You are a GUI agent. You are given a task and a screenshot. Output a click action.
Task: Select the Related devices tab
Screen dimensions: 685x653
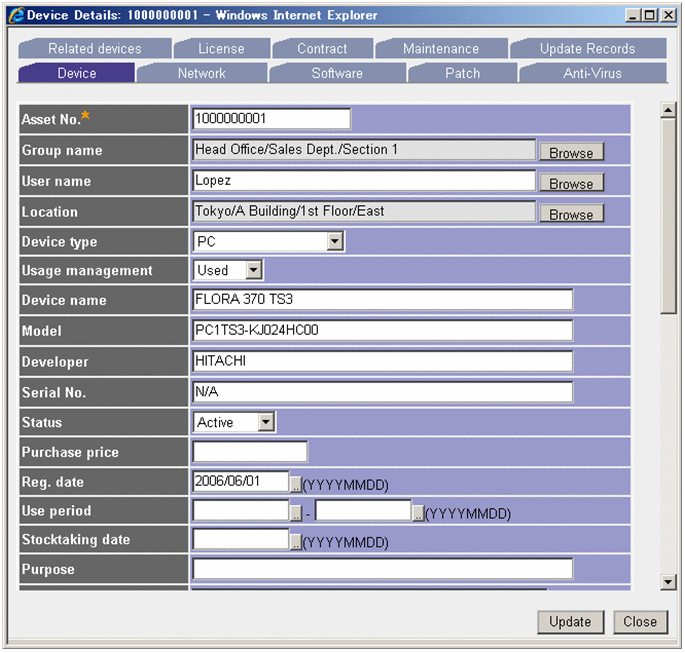pyautogui.click(x=95, y=48)
